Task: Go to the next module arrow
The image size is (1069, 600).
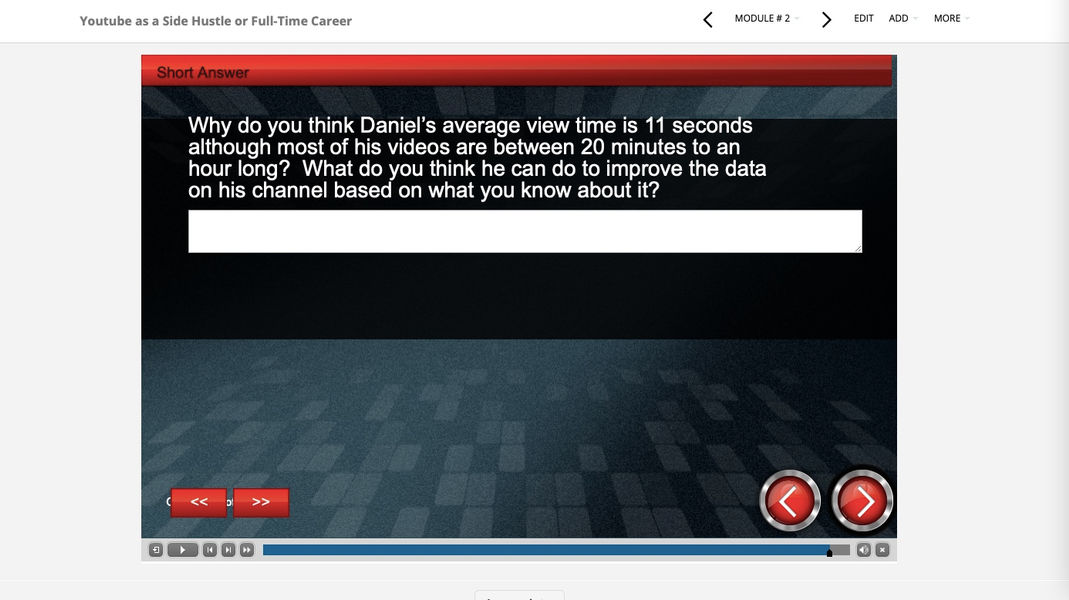Action: click(x=826, y=20)
